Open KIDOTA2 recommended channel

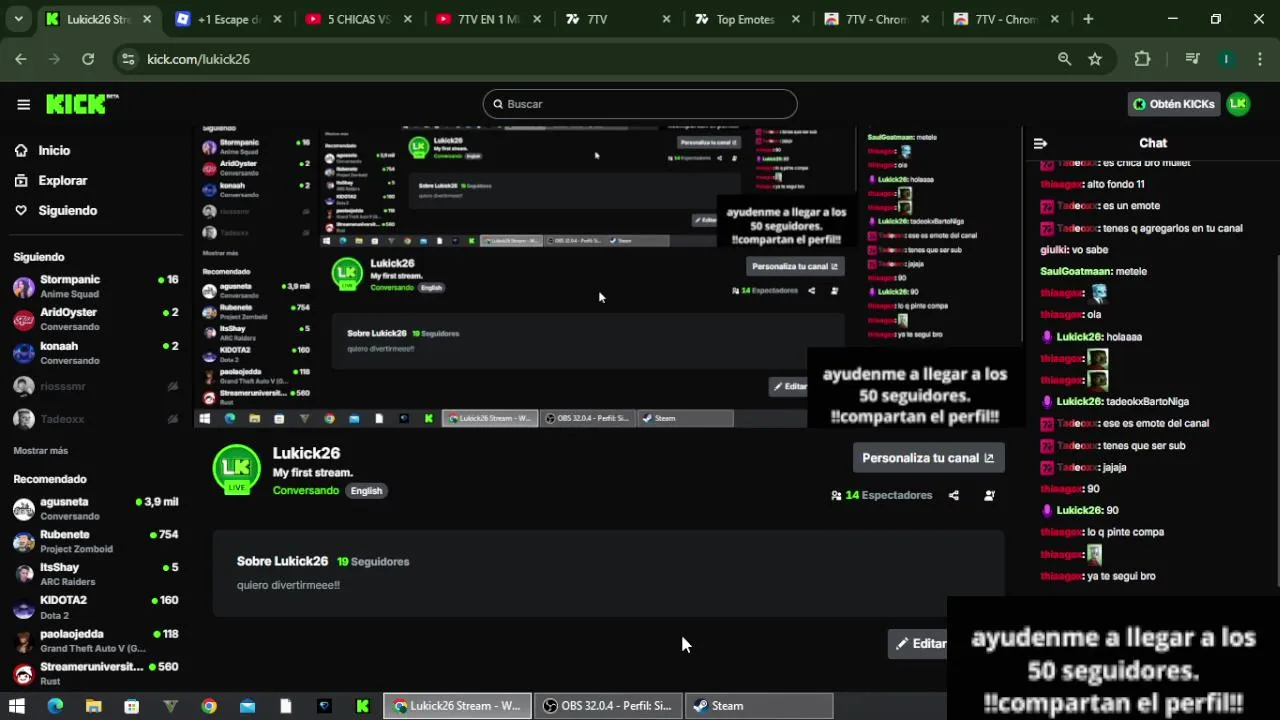[x=96, y=607]
